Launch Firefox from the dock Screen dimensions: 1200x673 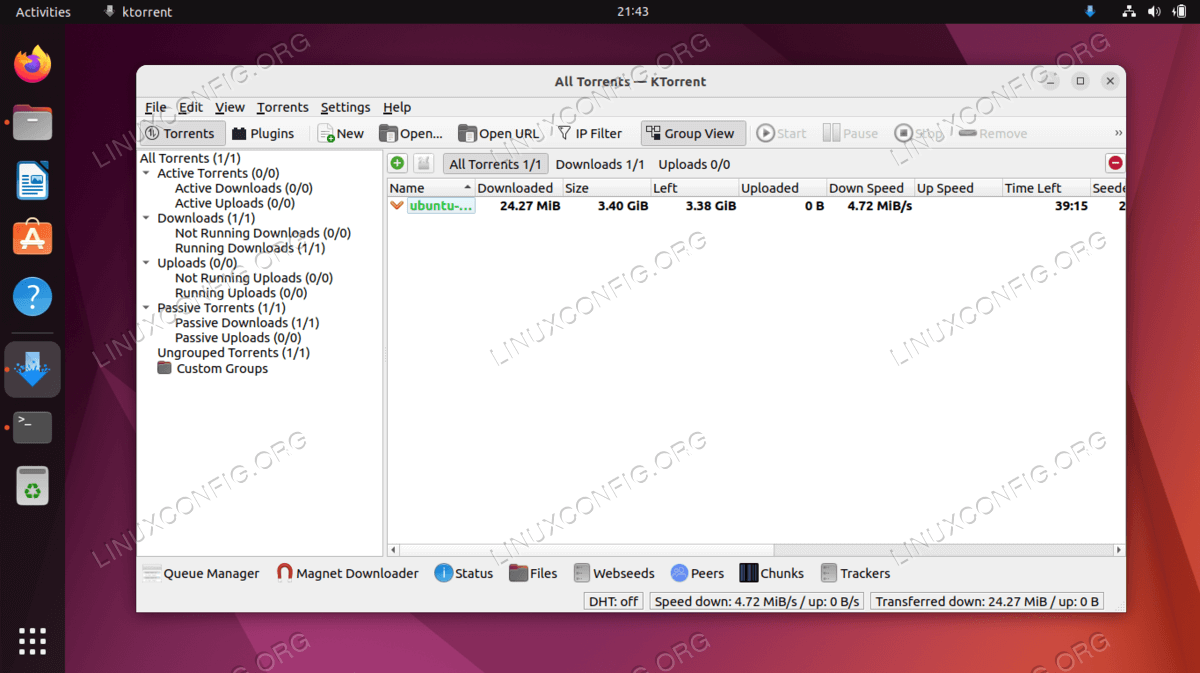(x=33, y=65)
